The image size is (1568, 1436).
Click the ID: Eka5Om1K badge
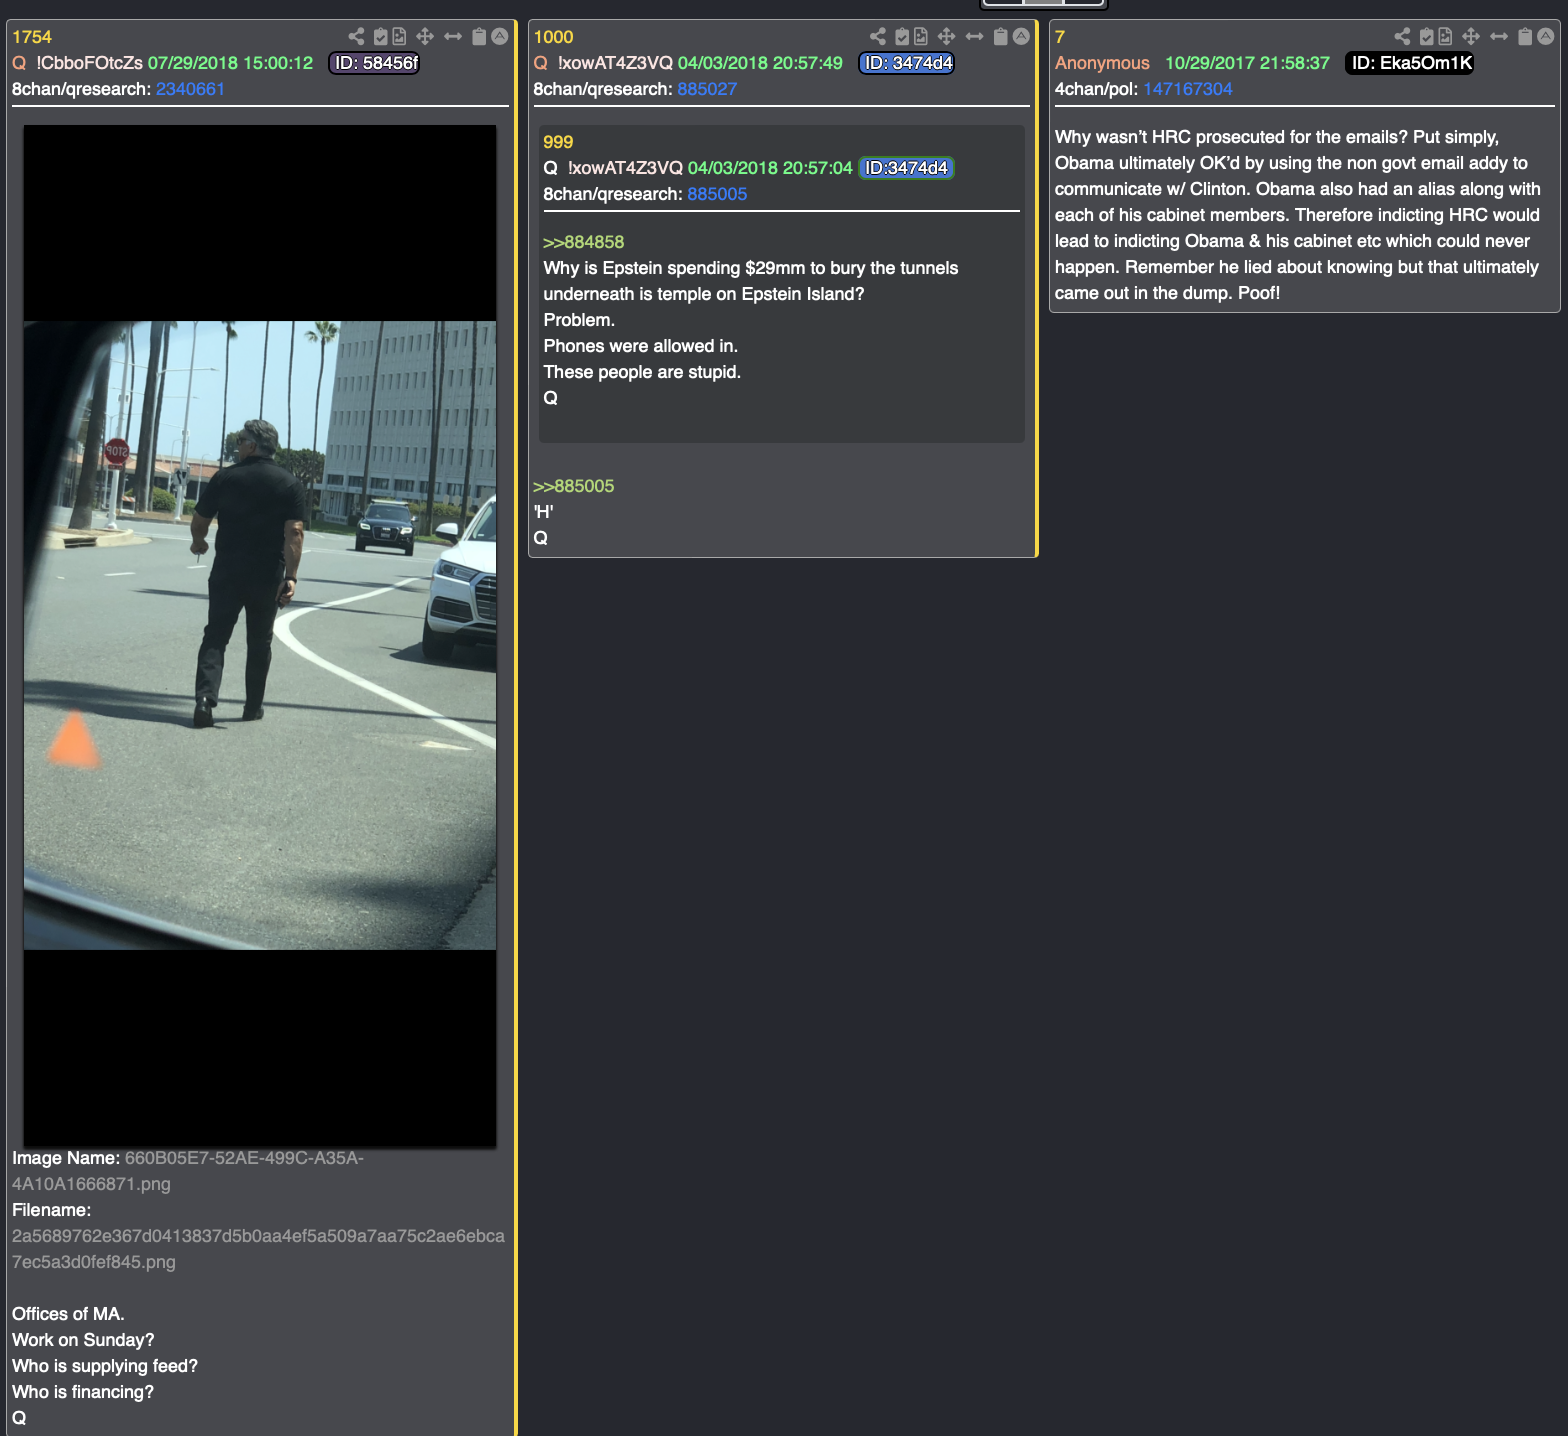pyautogui.click(x=1410, y=63)
